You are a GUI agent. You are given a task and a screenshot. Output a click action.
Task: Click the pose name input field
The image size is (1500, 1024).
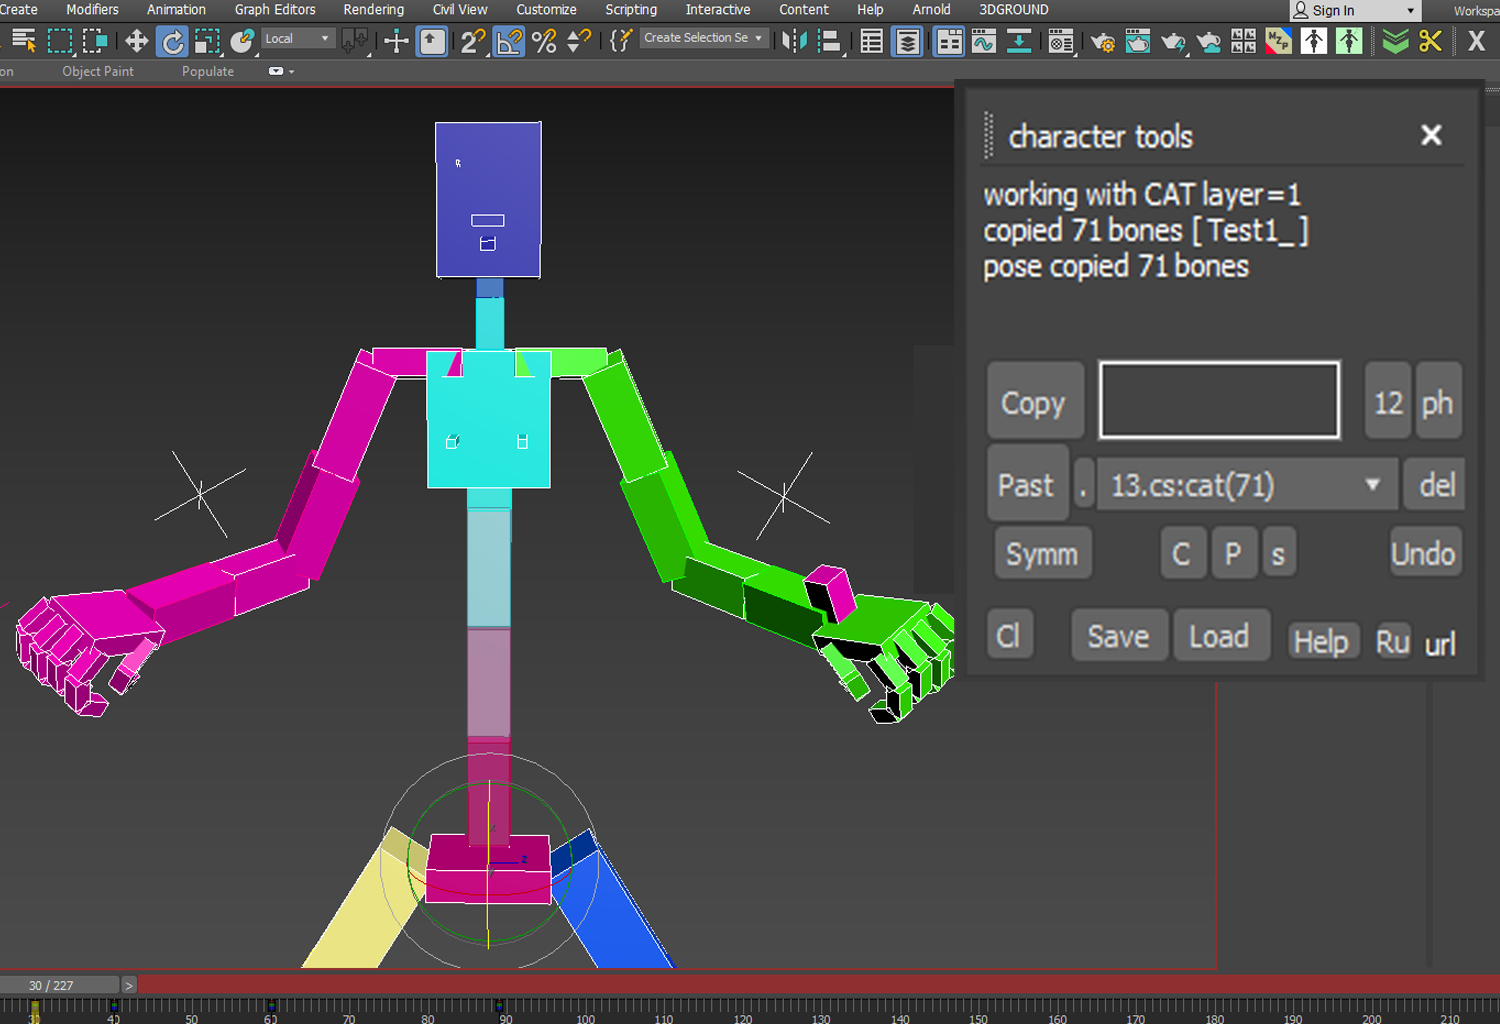(1220, 400)
